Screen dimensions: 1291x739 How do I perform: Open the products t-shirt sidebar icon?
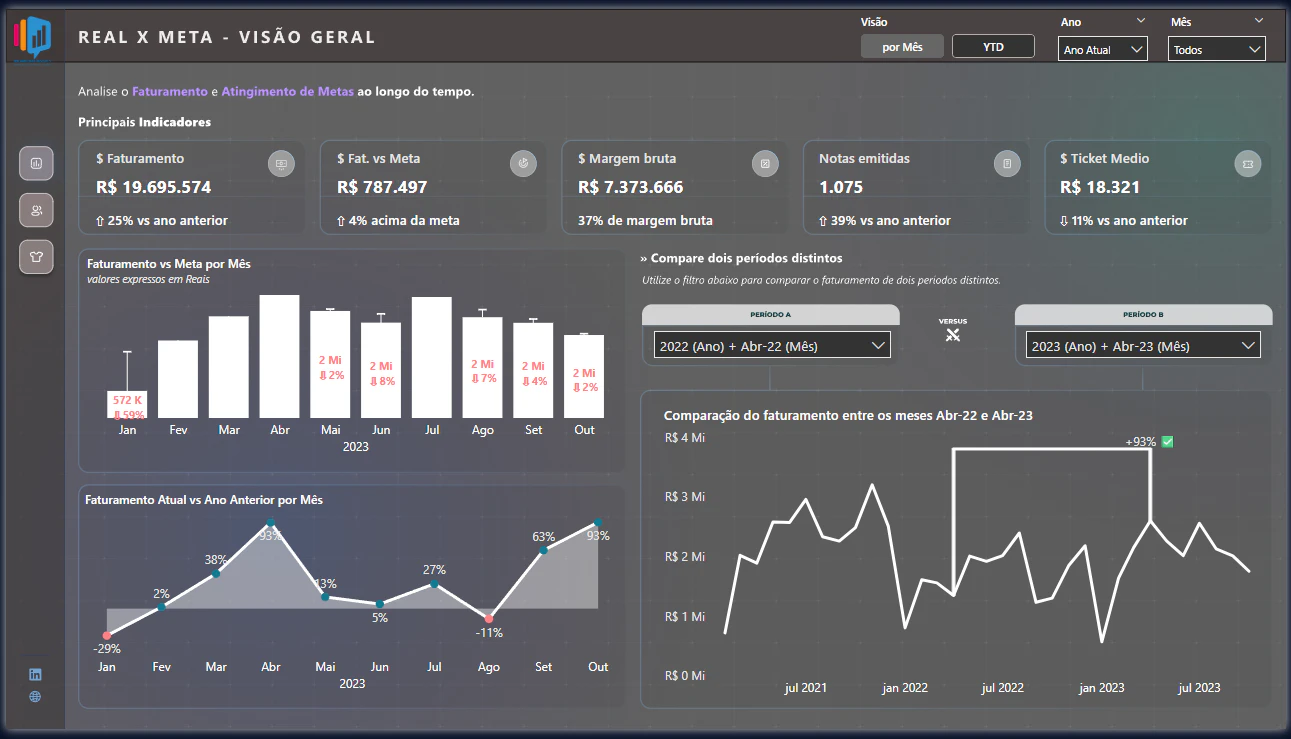pos(36,257)
